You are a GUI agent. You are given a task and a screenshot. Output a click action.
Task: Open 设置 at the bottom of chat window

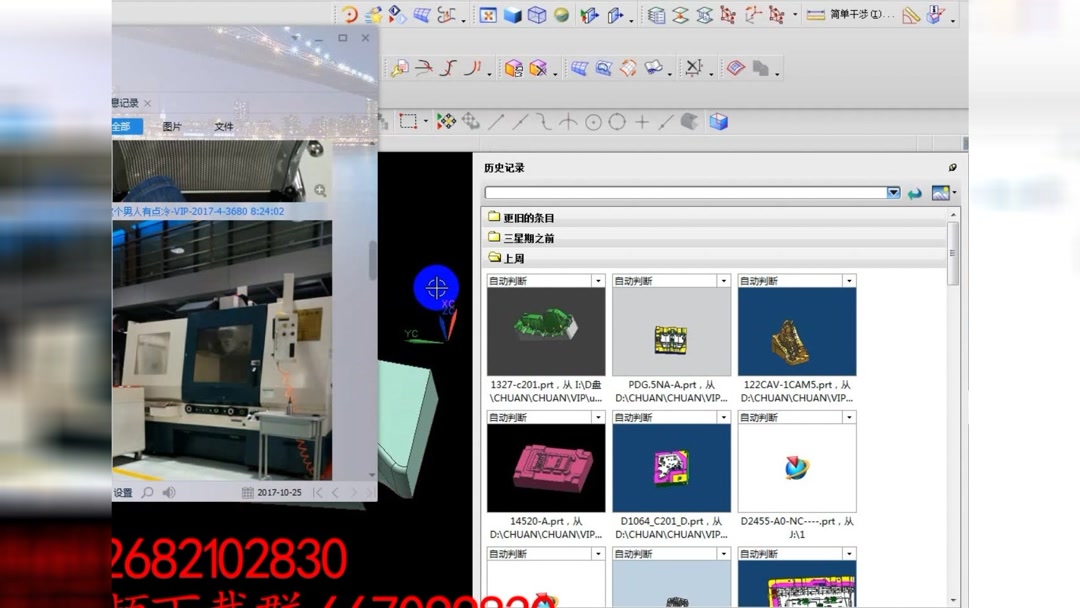[122, 492]
